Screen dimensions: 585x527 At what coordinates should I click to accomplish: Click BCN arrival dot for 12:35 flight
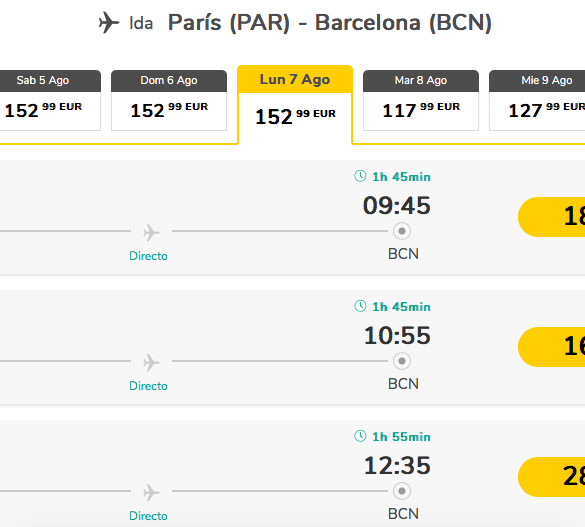click(x=402, y=491)
